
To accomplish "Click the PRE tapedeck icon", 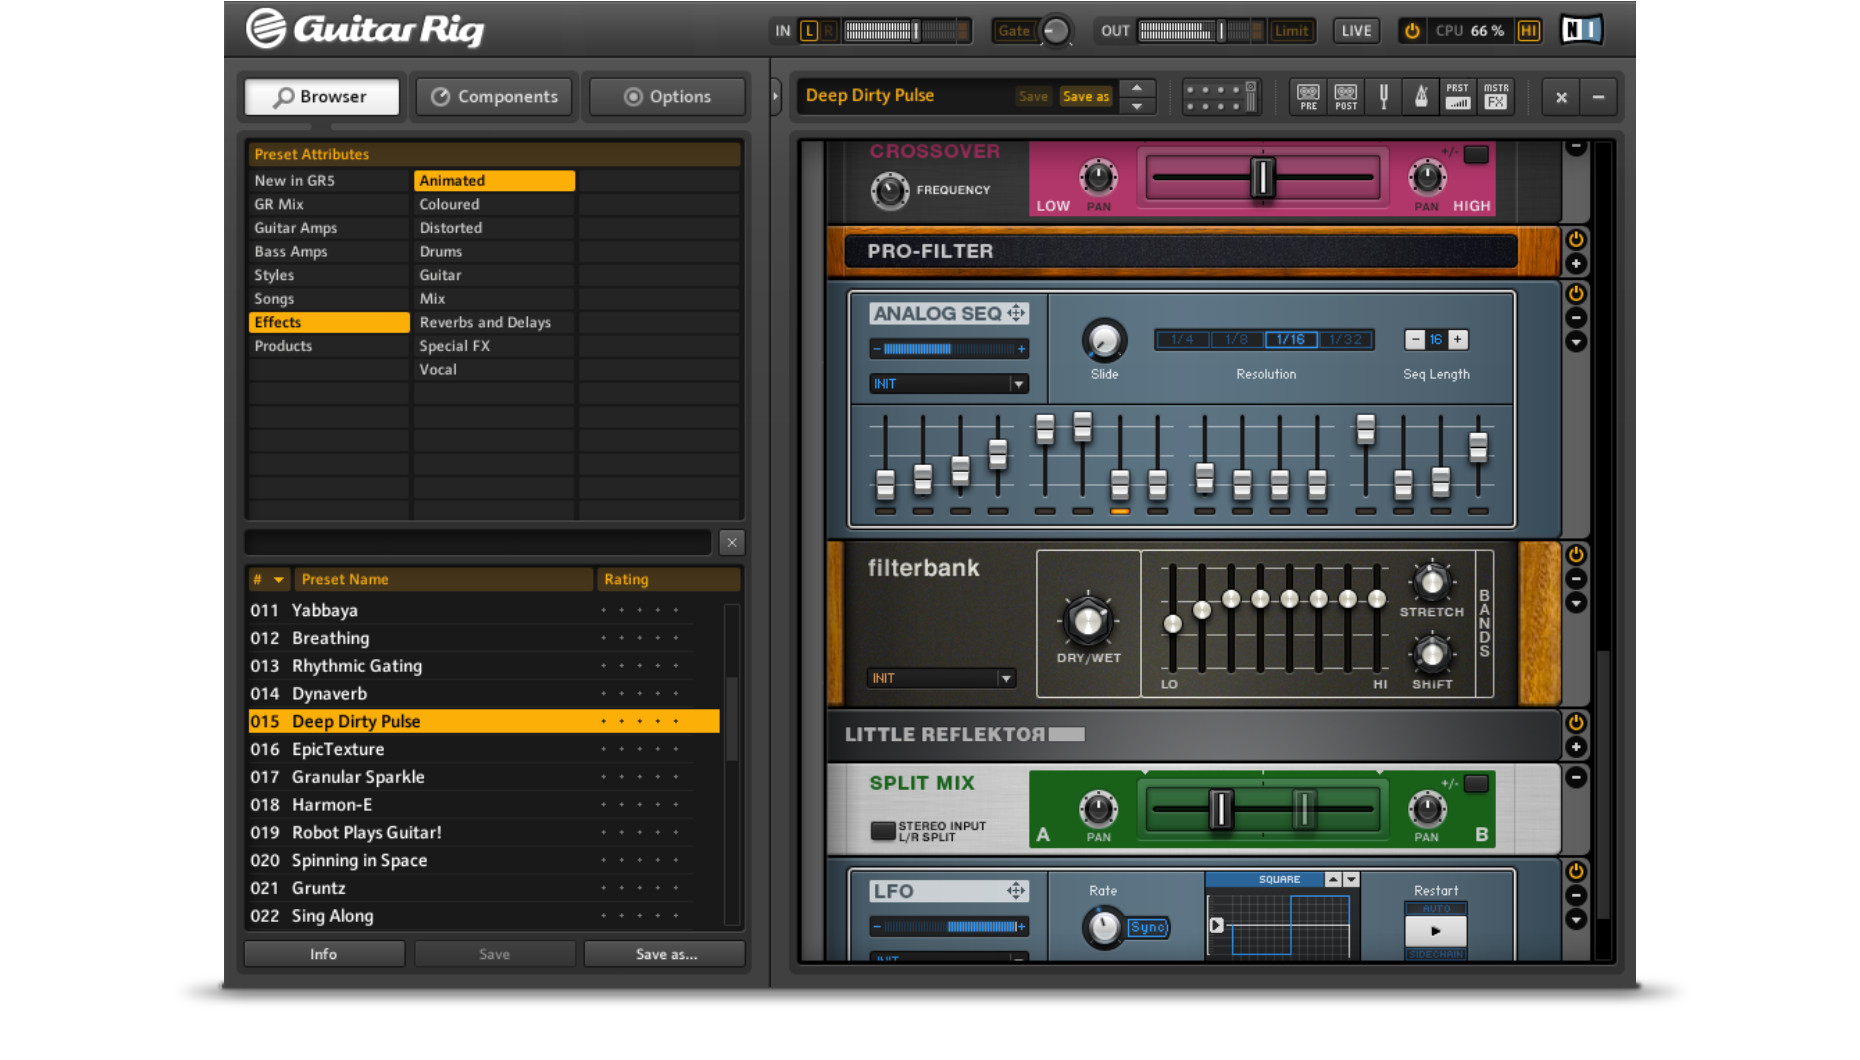I will pyautogui.click(x=1307, y=96).
